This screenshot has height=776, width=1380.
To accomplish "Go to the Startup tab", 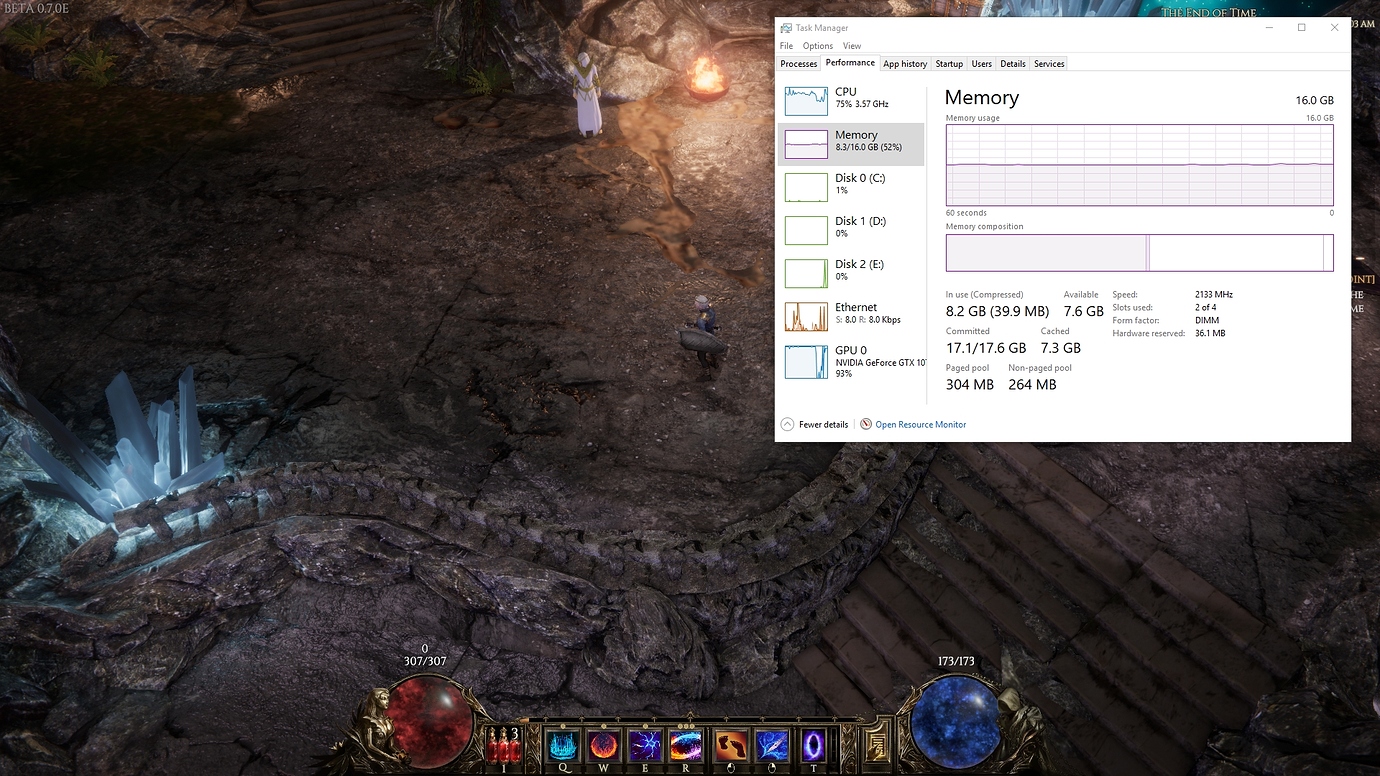I will coord(948,64).
